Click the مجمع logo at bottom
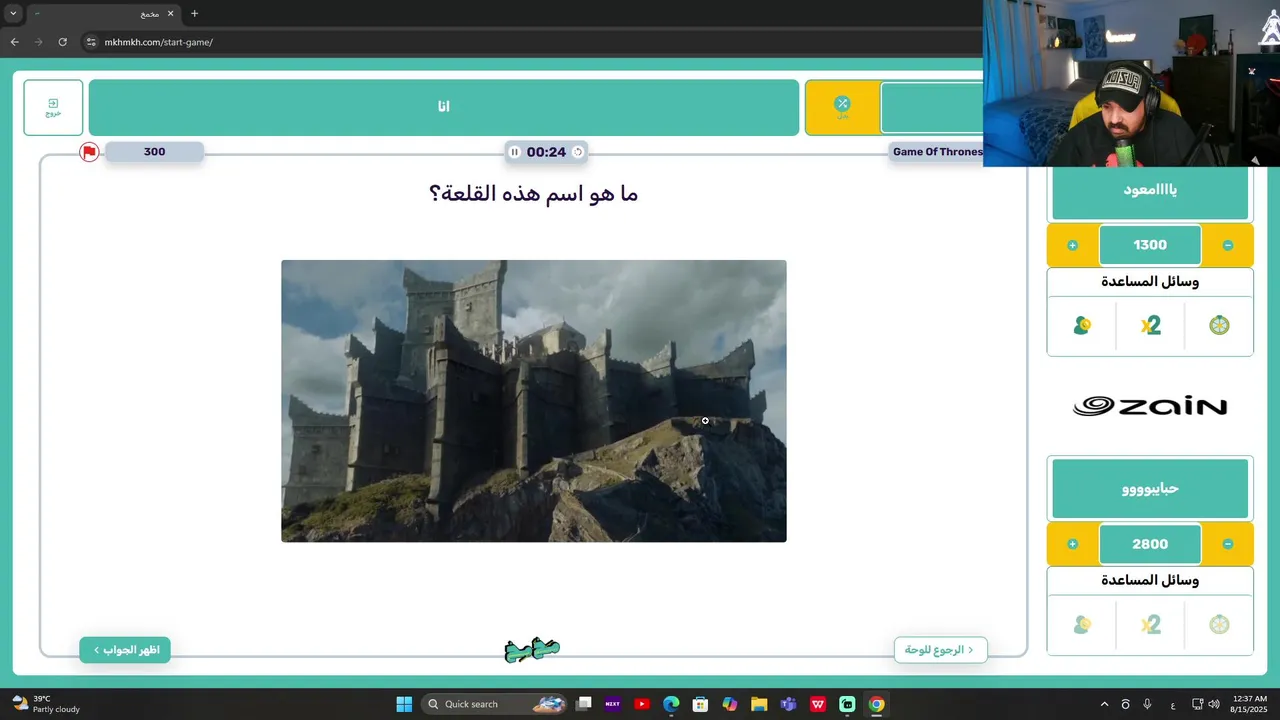Screen dimensions: 1280x720 (532, 650)
